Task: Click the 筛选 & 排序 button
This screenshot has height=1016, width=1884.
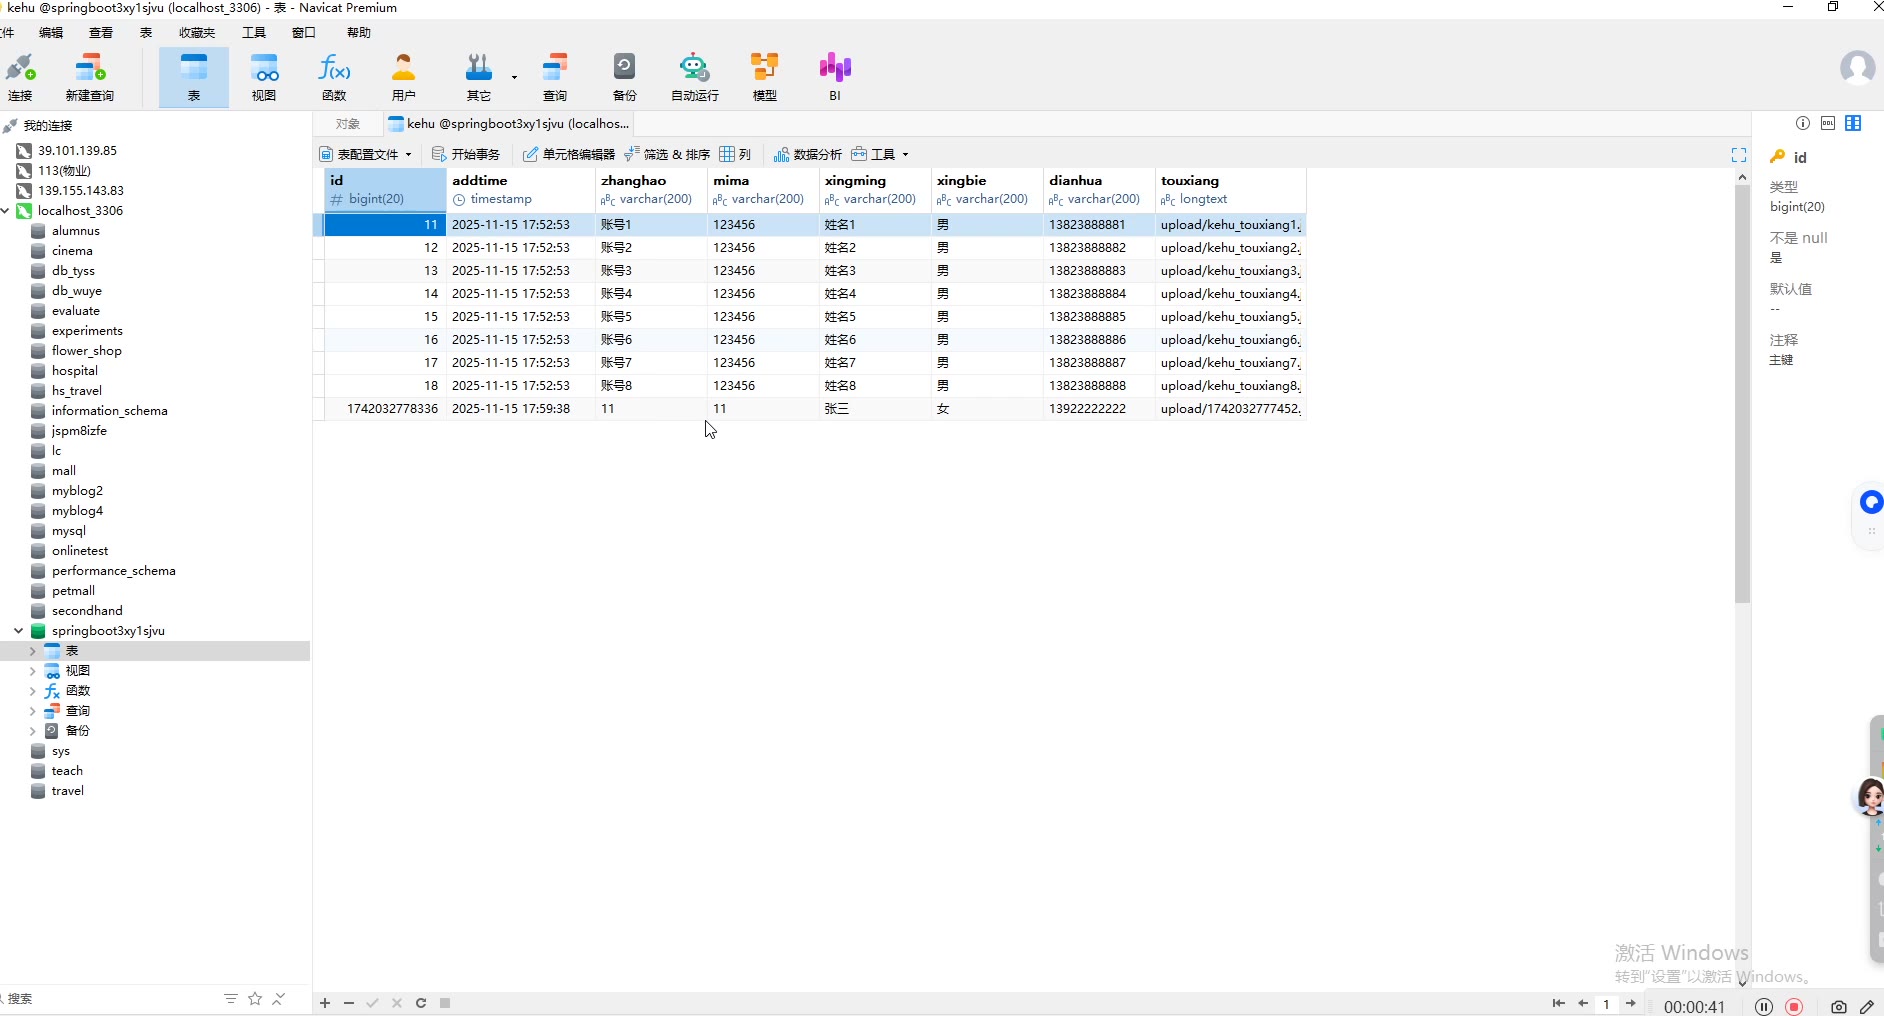Action: (667, 154)
